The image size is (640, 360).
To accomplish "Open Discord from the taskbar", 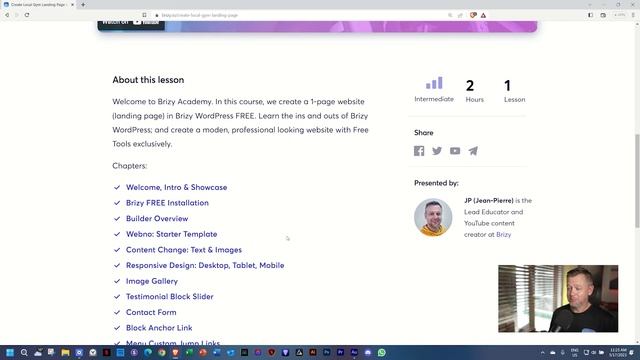I will point(368,352).
